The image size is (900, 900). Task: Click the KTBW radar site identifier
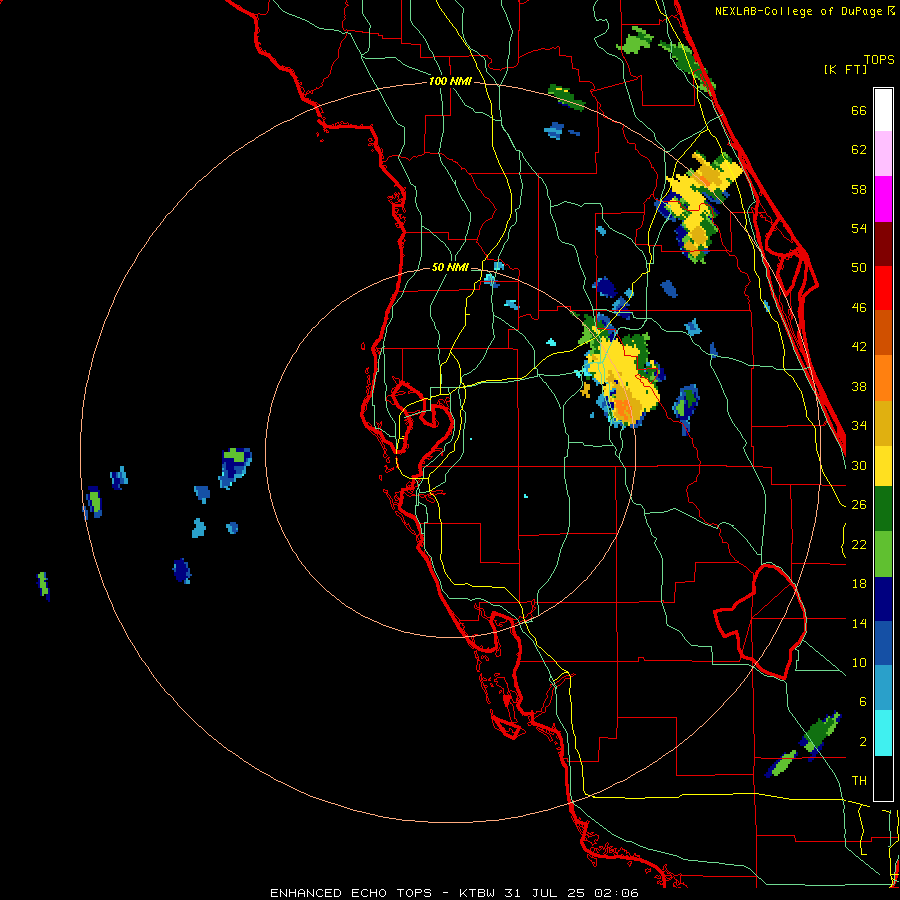tap(479, 893)
